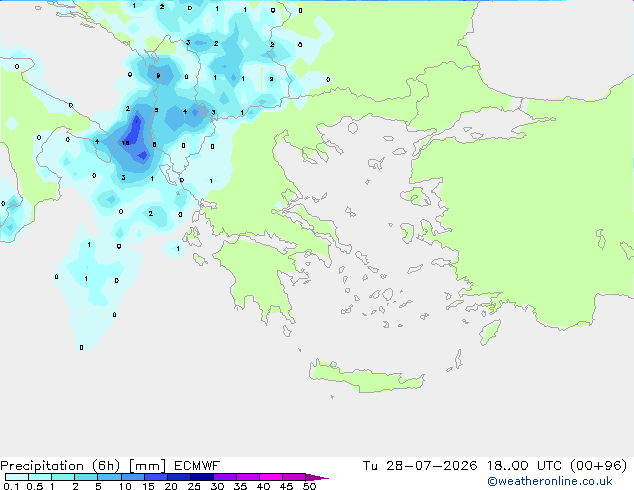This screenshot has width=634, height=490.
Task: Click the forecast date 'Tu 28-07-2026' text
Action: pos(420,466)
